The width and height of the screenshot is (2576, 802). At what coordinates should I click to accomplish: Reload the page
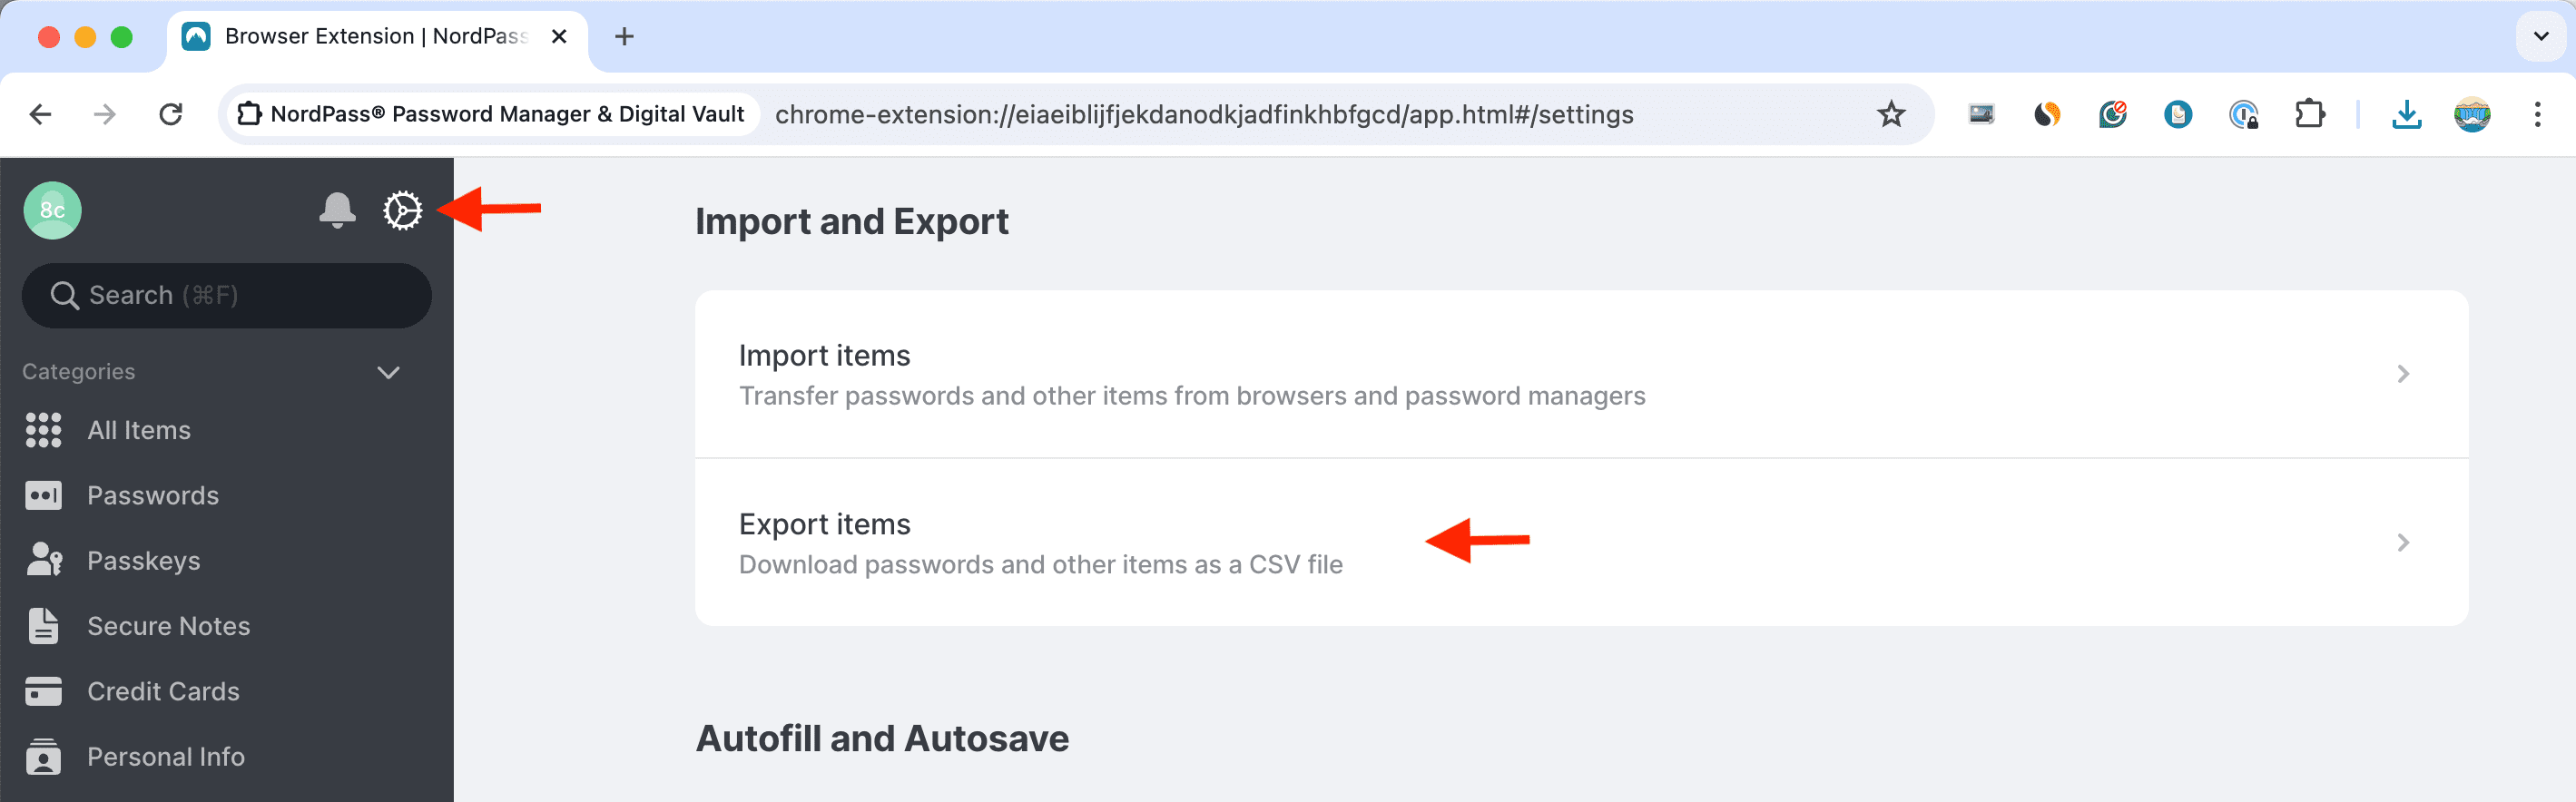tap(171, 115)
